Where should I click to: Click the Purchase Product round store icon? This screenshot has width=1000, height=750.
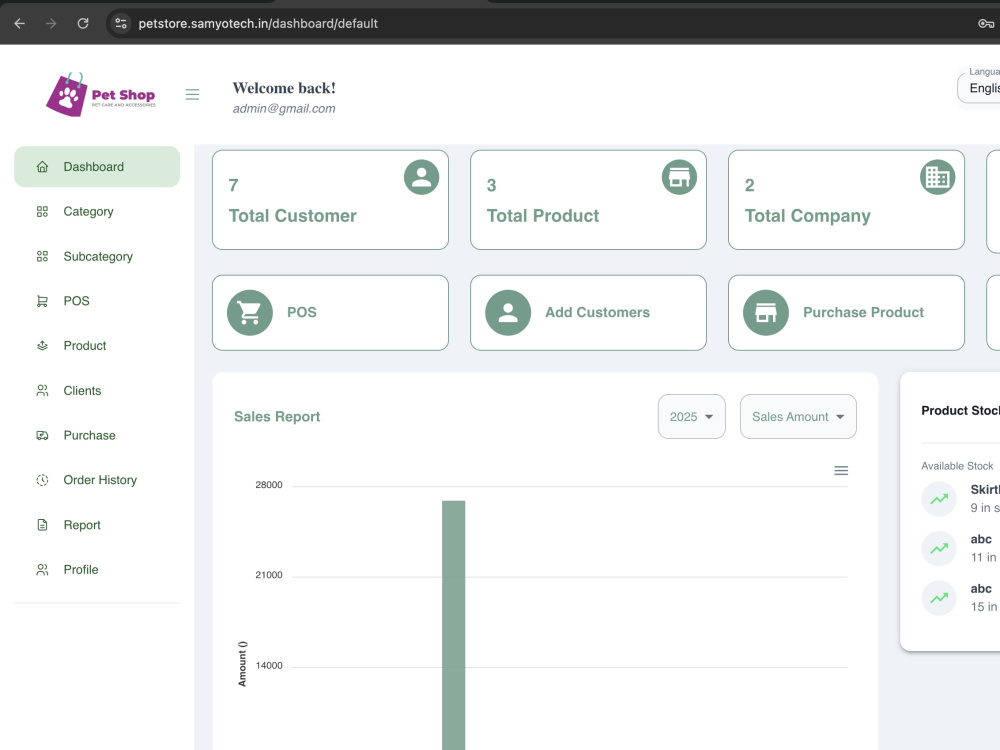(766, 312)
